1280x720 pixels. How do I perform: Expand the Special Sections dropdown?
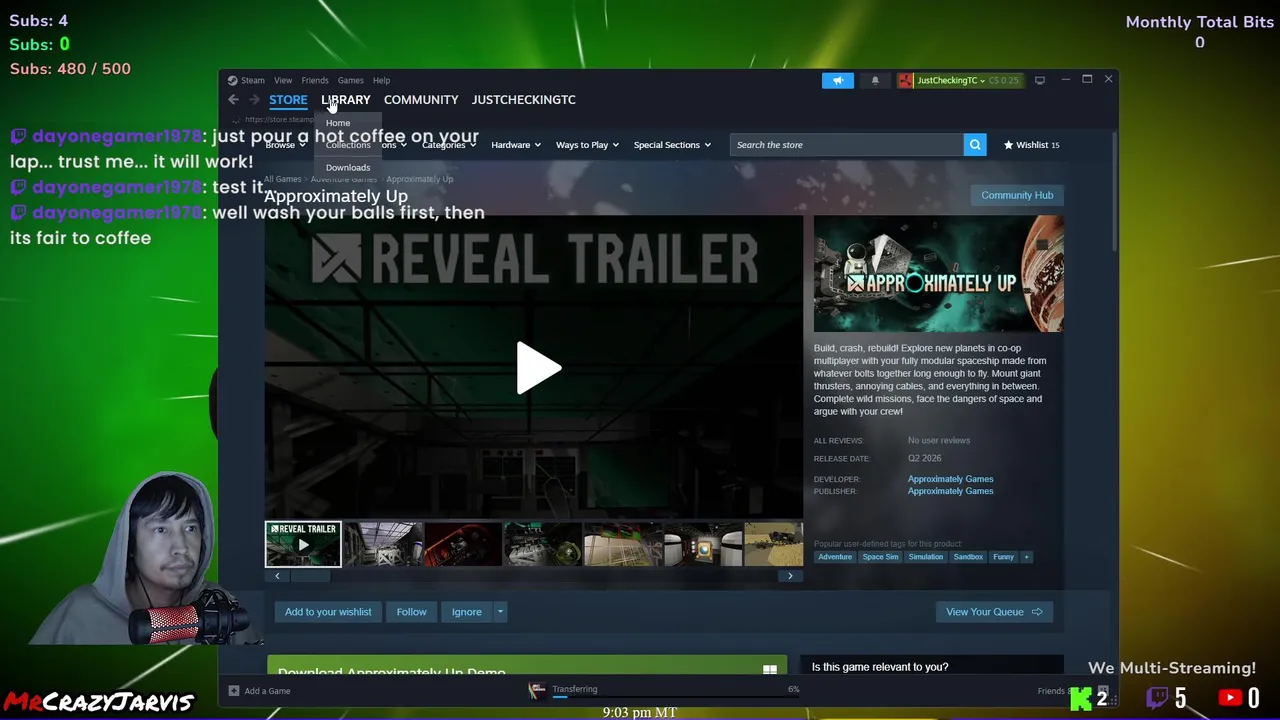click(x=672, y=145)
